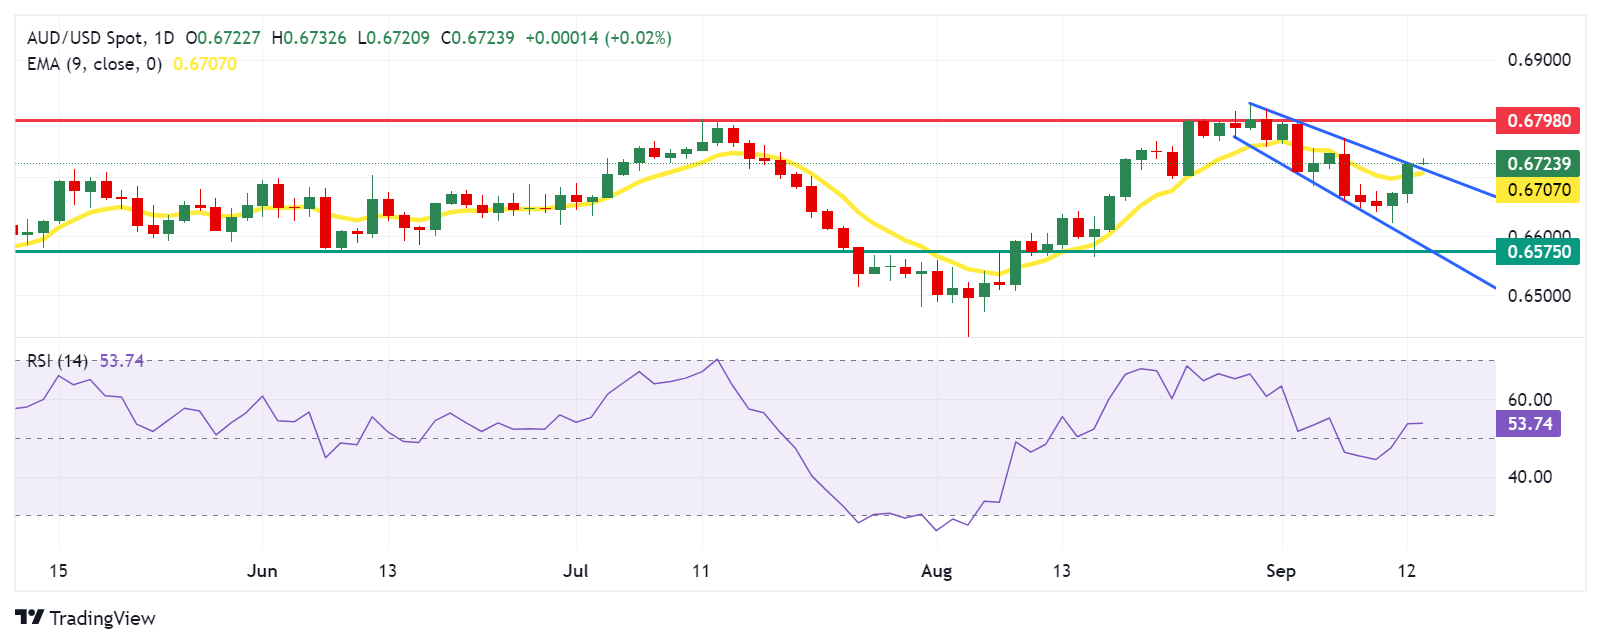Click the Jun date on time axis

[x=262, y=571]
